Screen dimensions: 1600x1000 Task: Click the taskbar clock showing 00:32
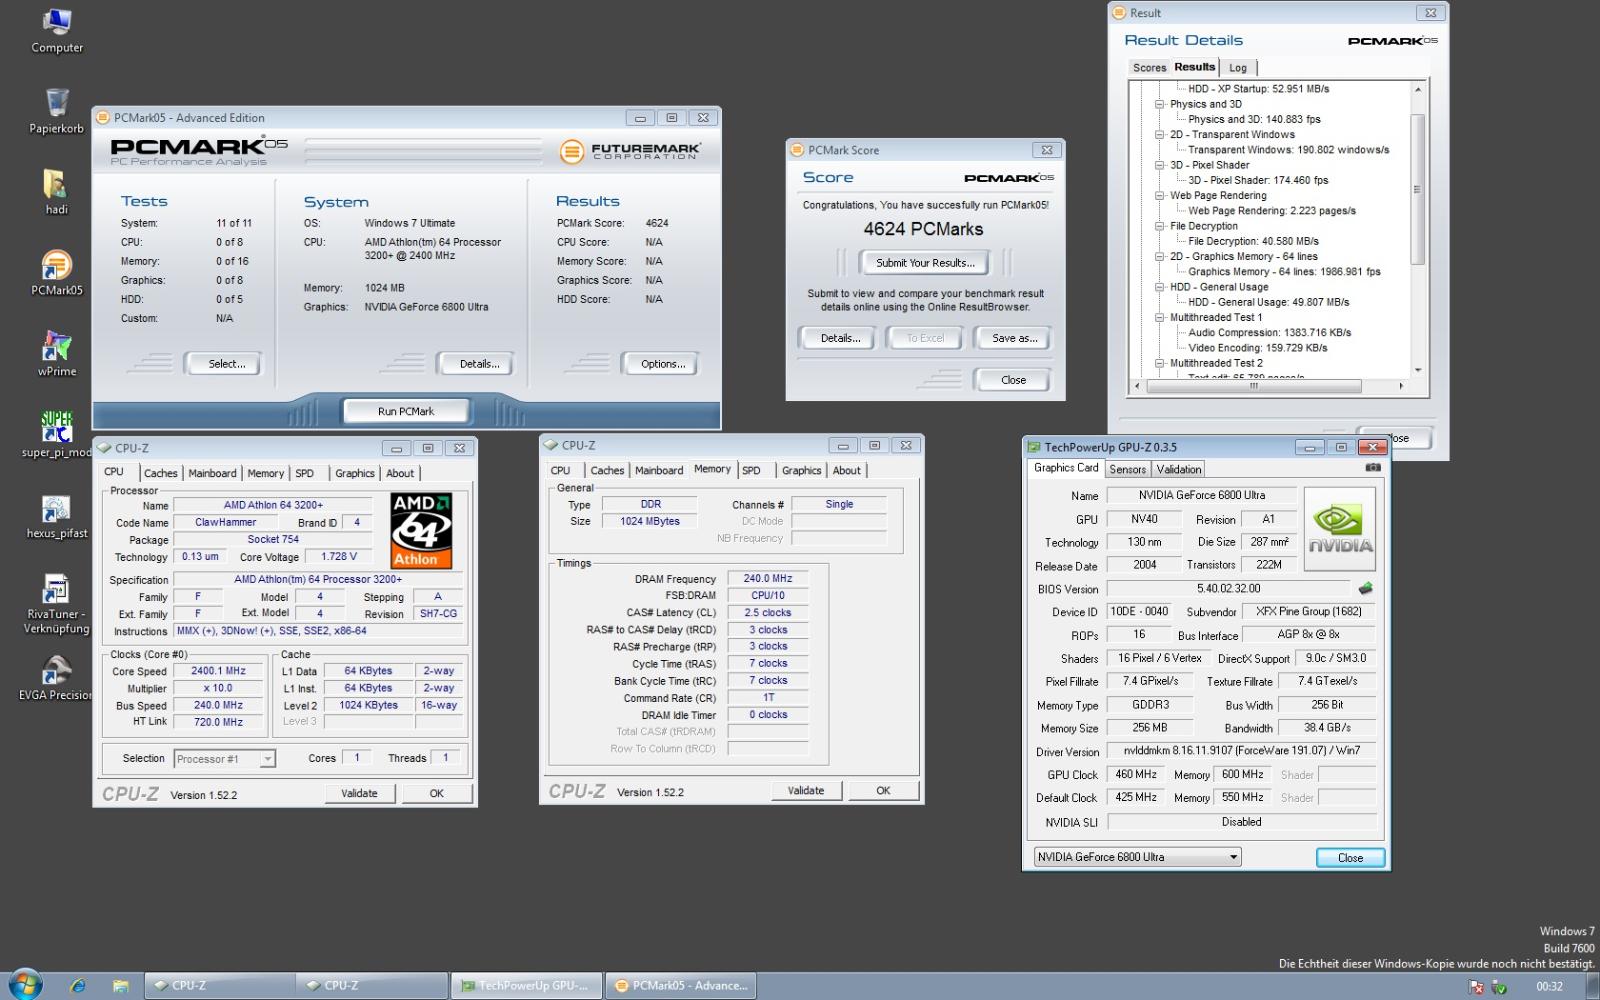tap(1549, 986)
